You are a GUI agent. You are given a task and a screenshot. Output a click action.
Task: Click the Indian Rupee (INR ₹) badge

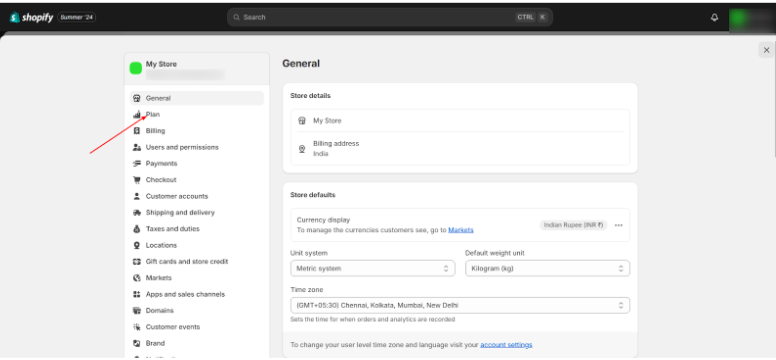coord(573,225)
